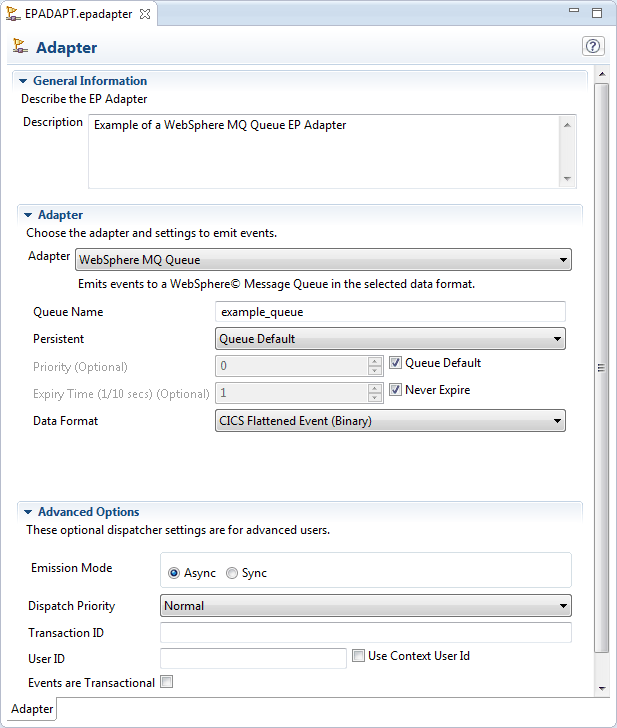Uncheck the Never Expire checkbox
Viewport: 617px width, 728px height.
click(x=395, y=390)
